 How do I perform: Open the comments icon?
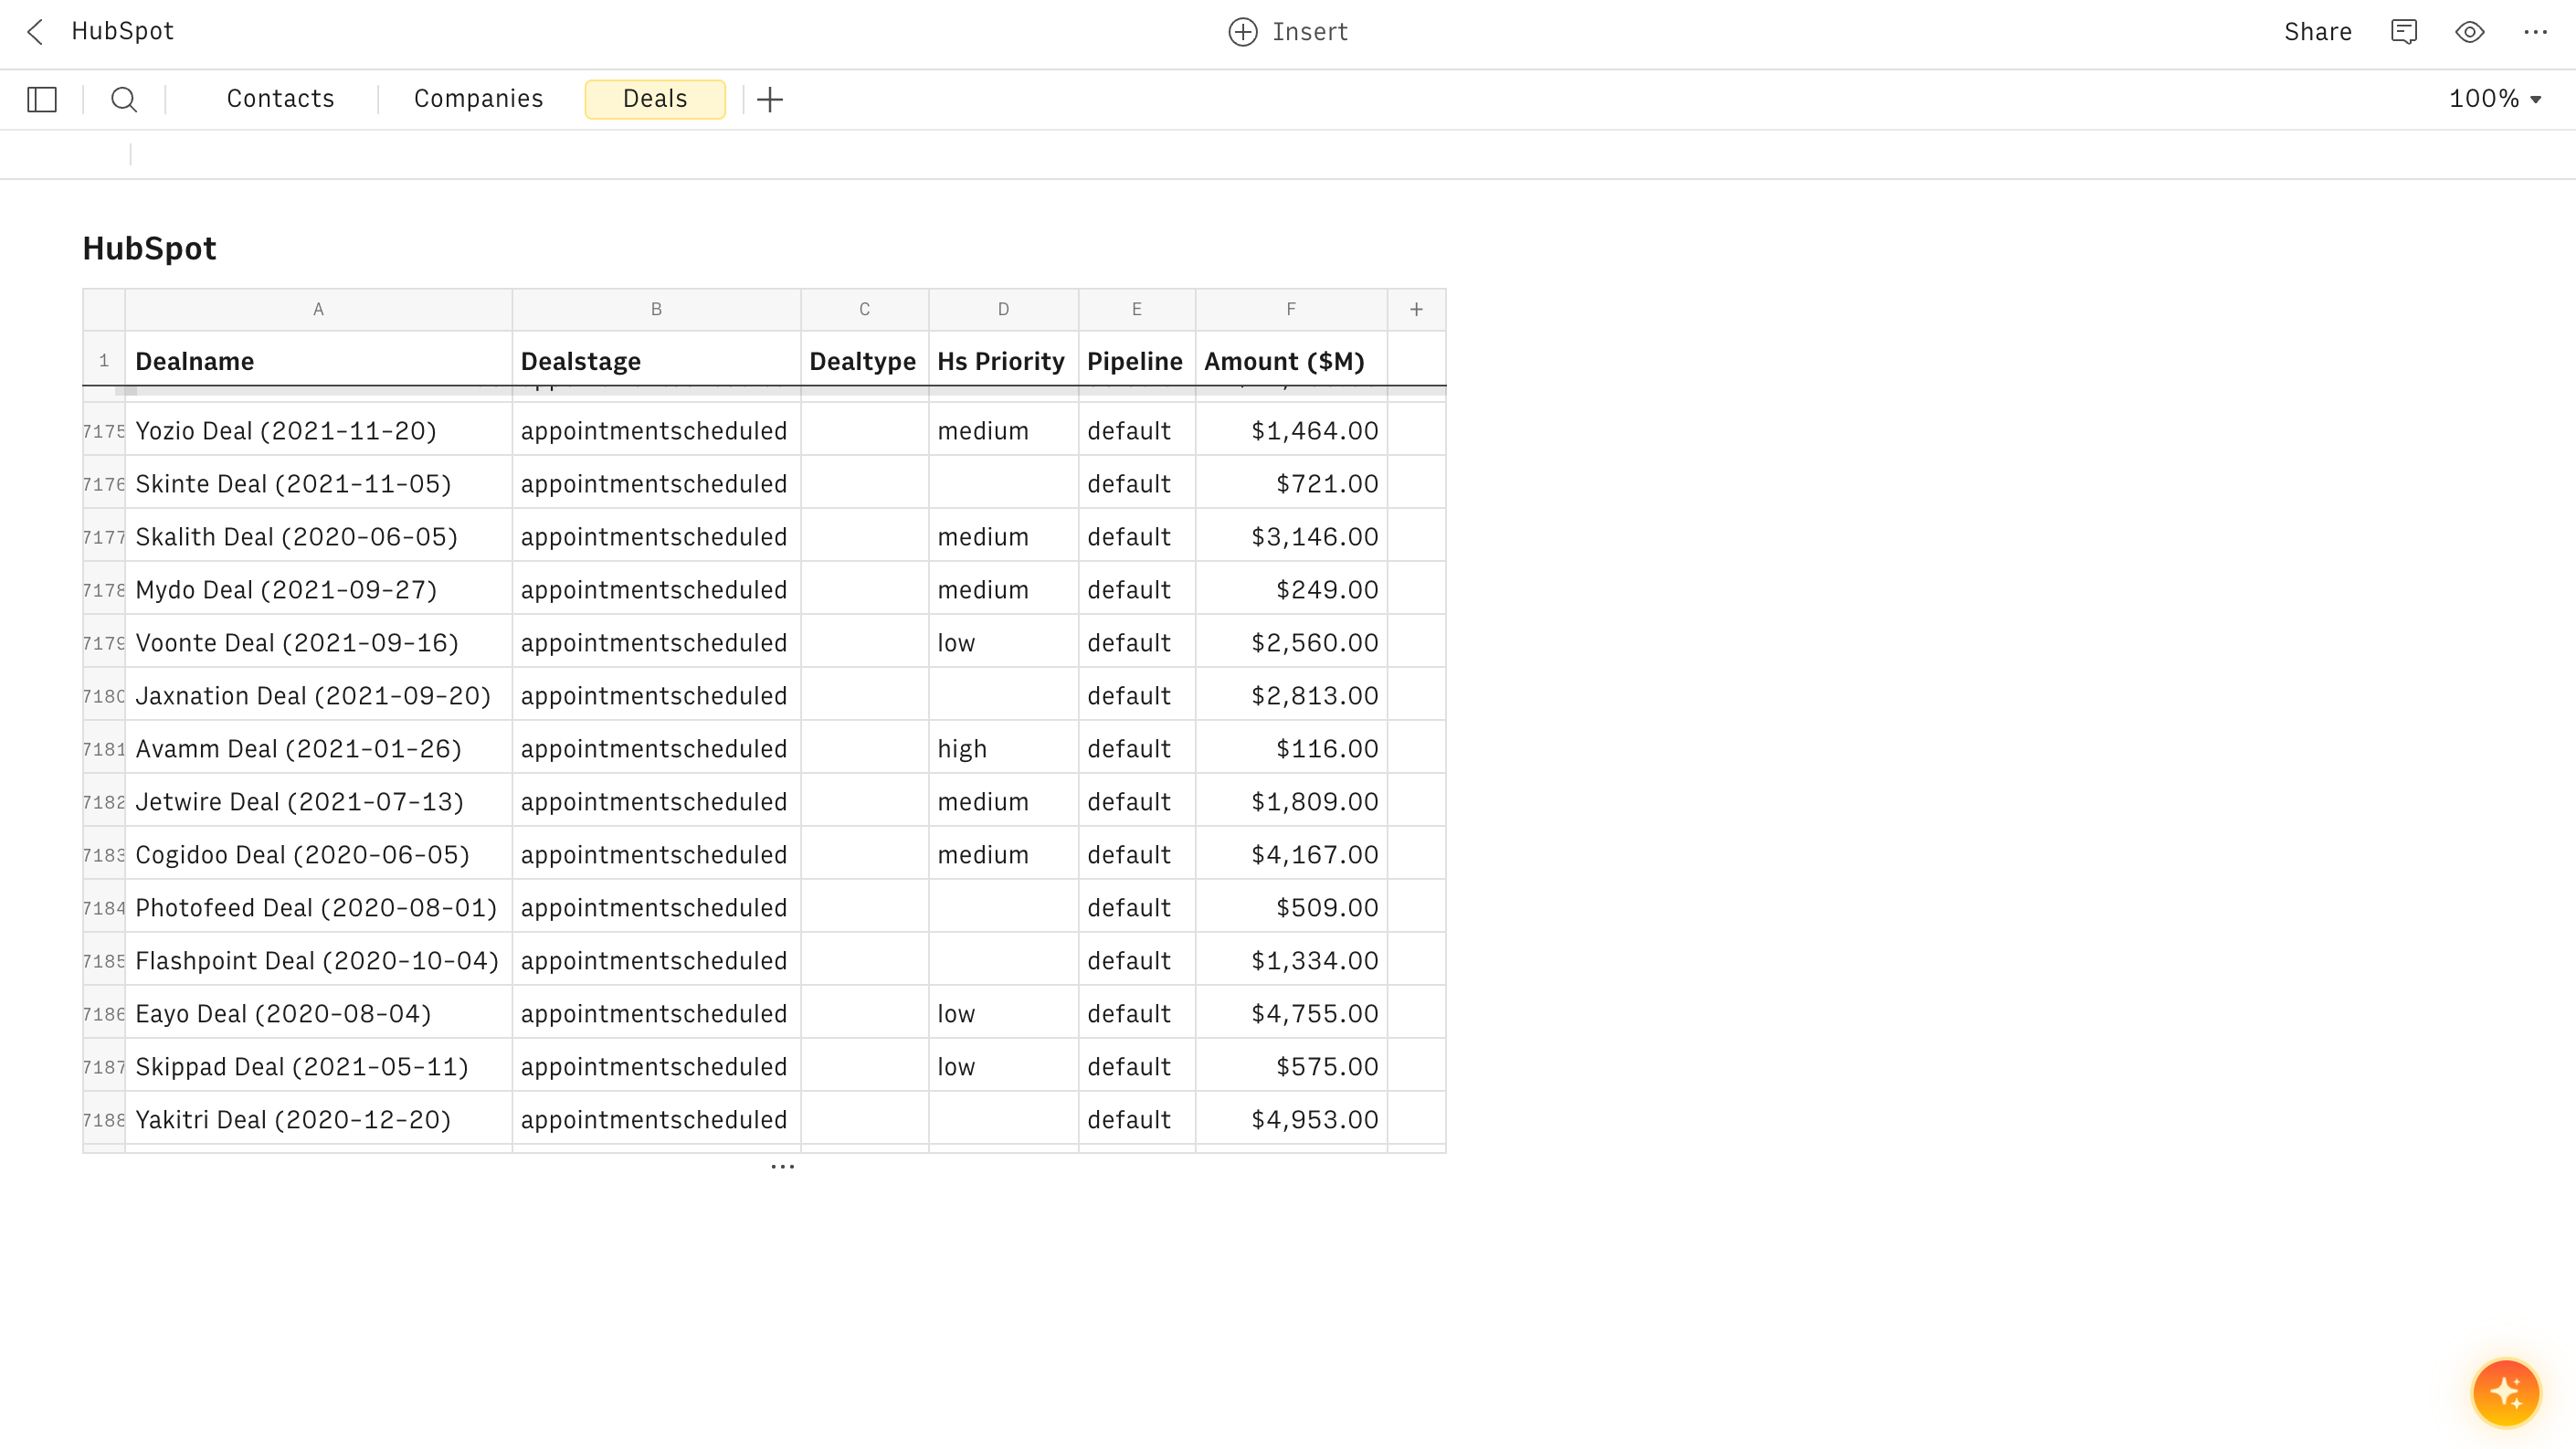[x=2404, y=32]
